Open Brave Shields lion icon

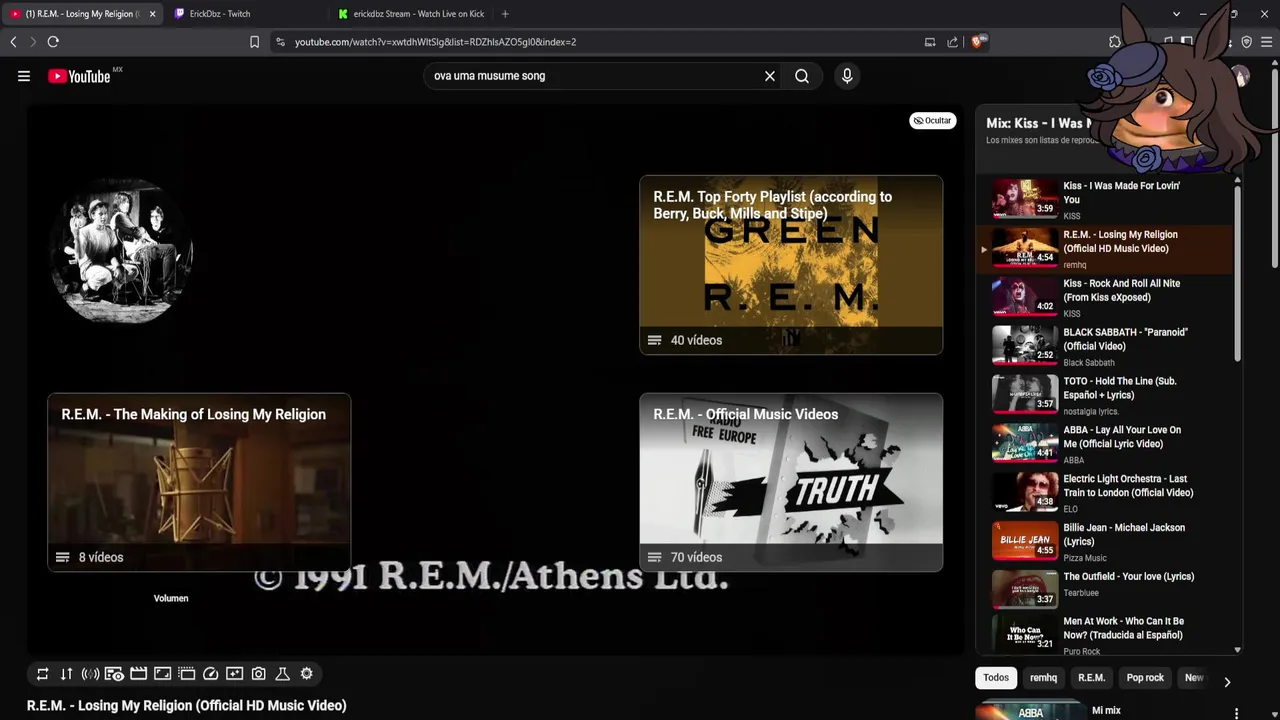pyautogui.click(x=977, y=42)
